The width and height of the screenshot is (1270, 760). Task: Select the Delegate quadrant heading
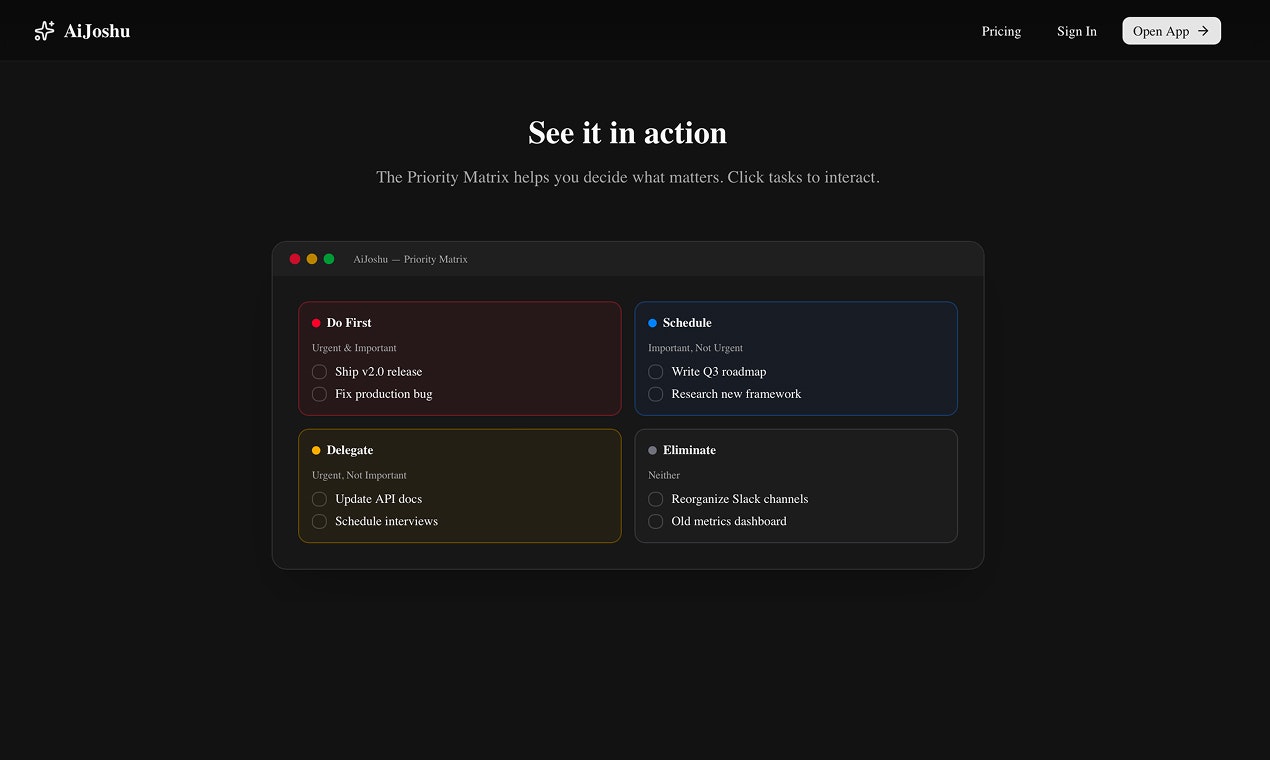coord(350,450)
